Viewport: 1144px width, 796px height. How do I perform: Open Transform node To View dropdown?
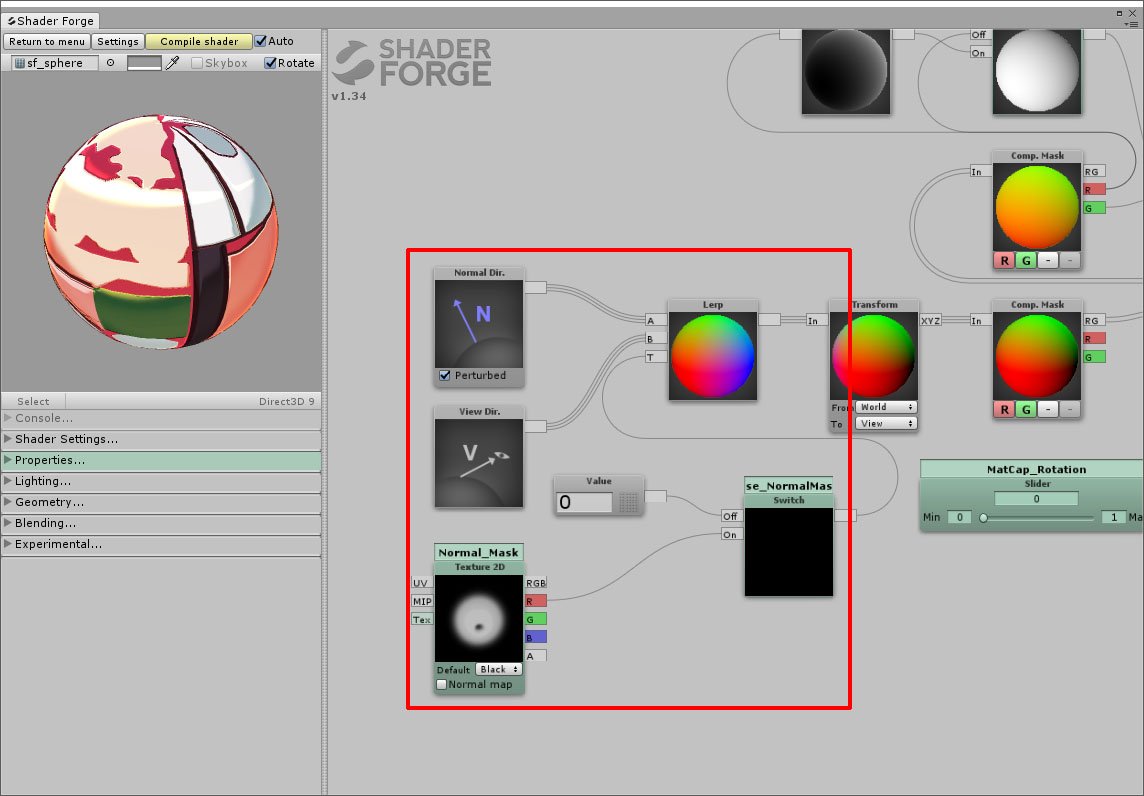(886, 423)
